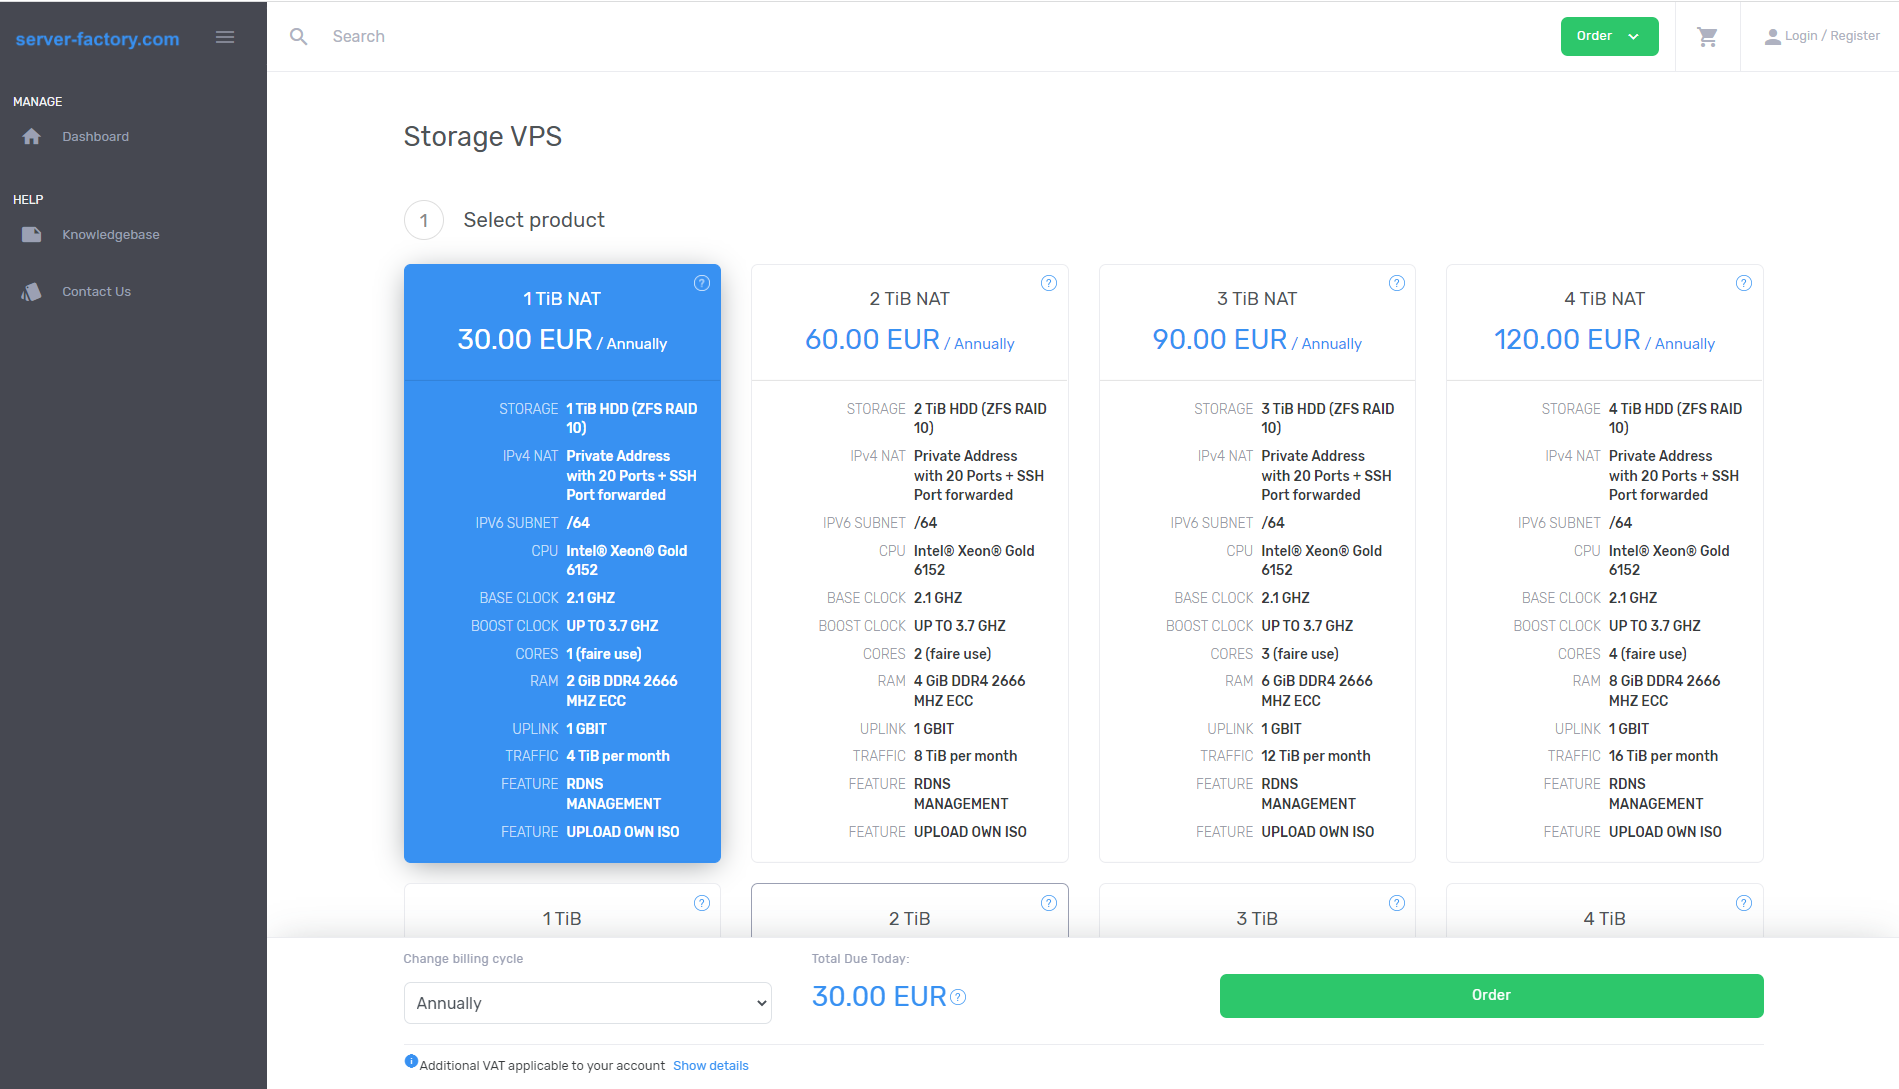Screen dimensions: 1899x1089
Task: Click help icon beside total due amount
Action: click(x=958, y=997)
